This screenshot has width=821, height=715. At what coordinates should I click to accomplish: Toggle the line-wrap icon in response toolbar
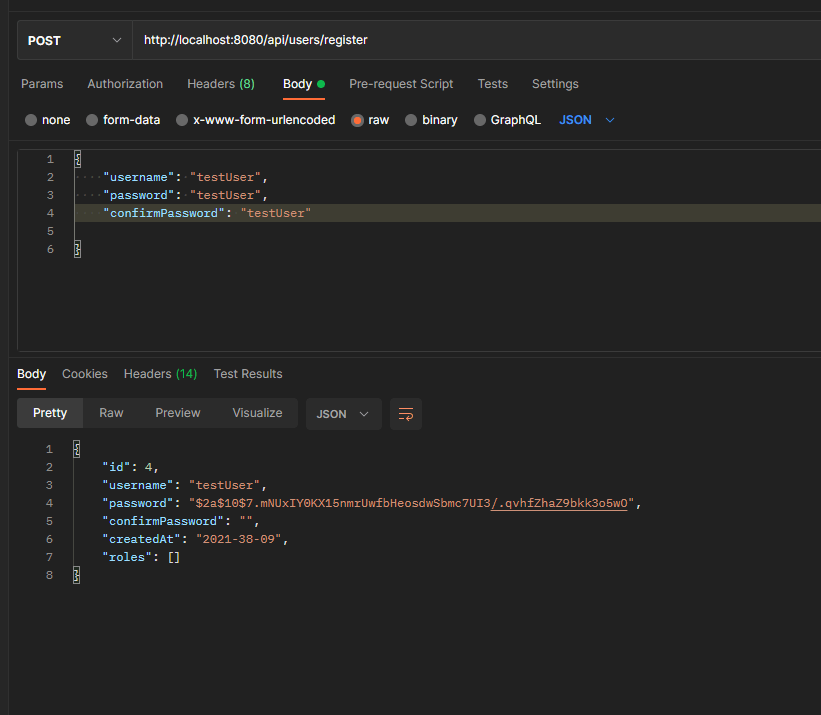click(x=405, y=413)
